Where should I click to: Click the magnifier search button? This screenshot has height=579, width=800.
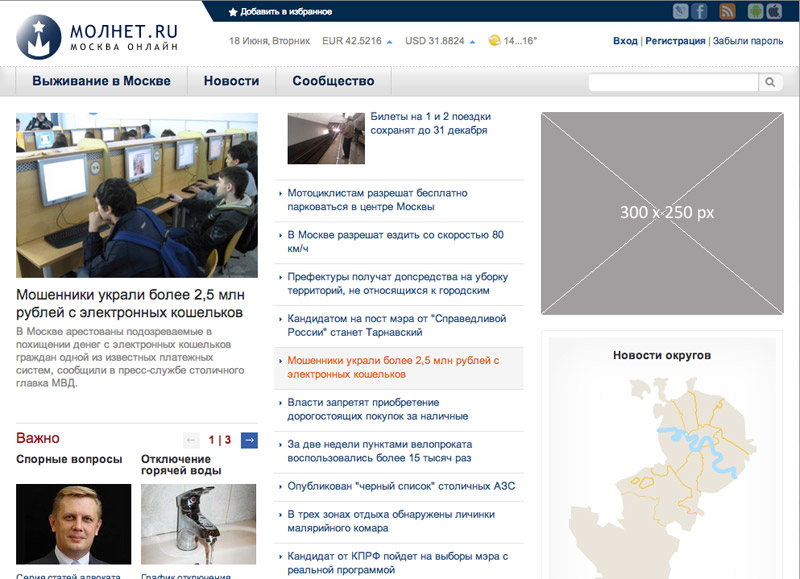[x=770, y=82]
